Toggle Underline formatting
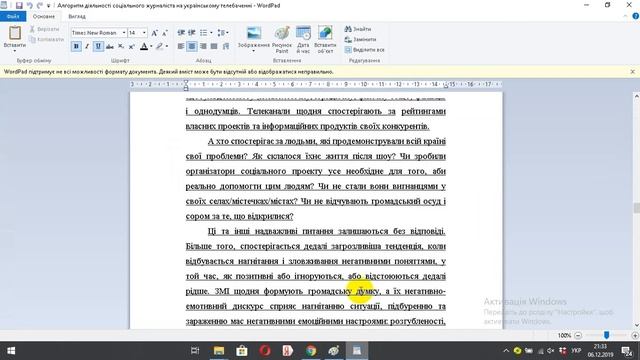The height and width of the screenshot is (360, 640). coord(98,47)
